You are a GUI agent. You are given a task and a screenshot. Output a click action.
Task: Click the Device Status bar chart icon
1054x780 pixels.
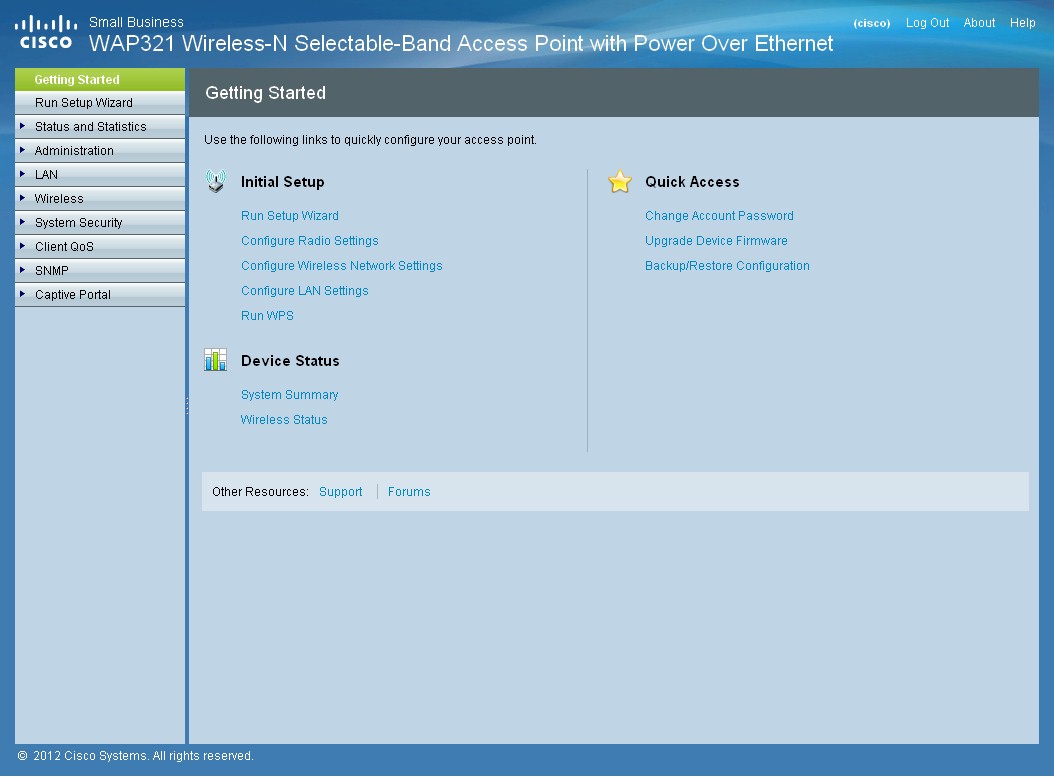coord(216,360)
